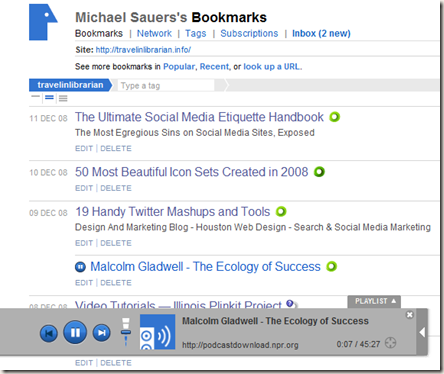
Task: Expand the PLAYLIST panel
Action: pos(374,301)
